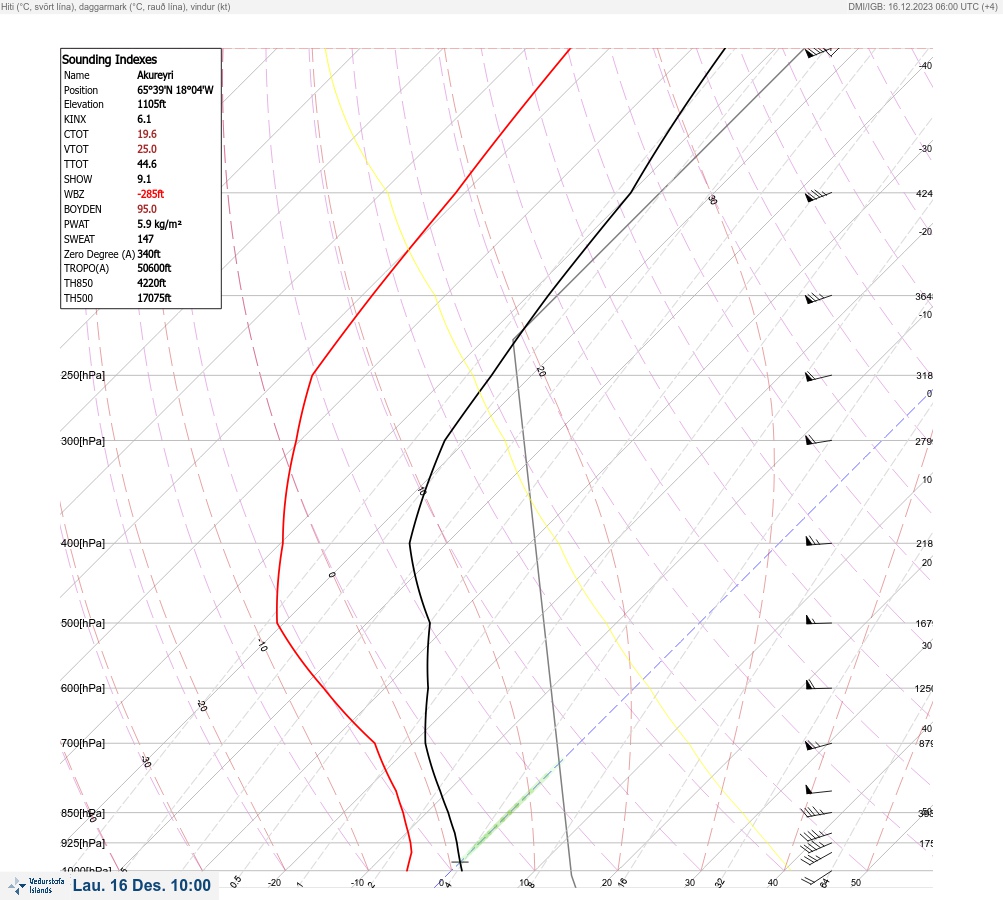Viewport: 1003px width, 900px height.
Task: Click the '925[hPa]' pressure label
Action: 83,843
